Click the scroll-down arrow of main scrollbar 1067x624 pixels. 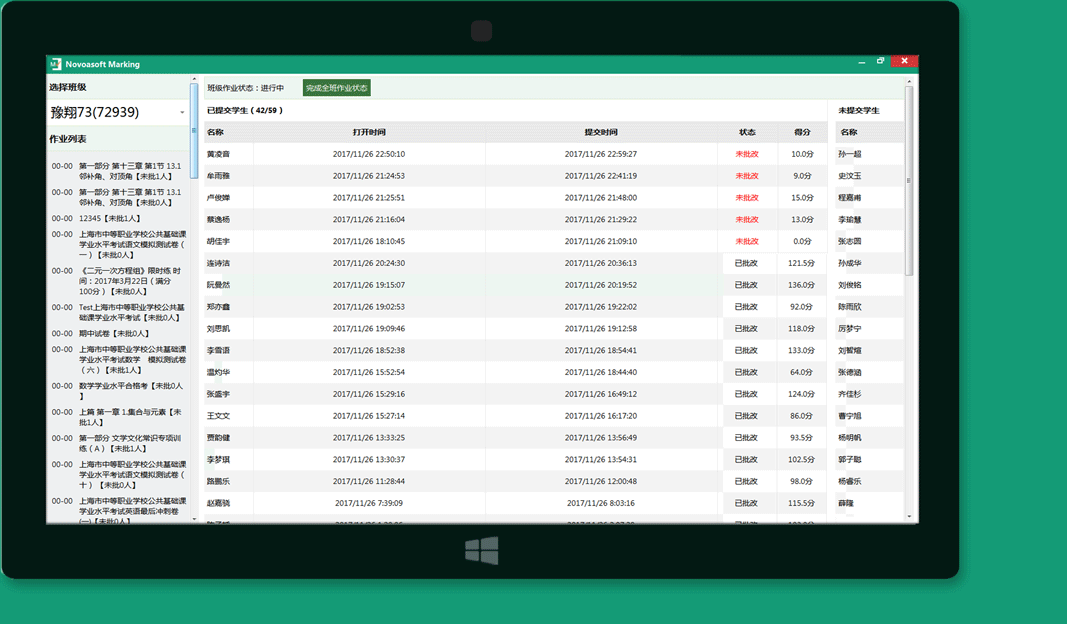[909, 516]
